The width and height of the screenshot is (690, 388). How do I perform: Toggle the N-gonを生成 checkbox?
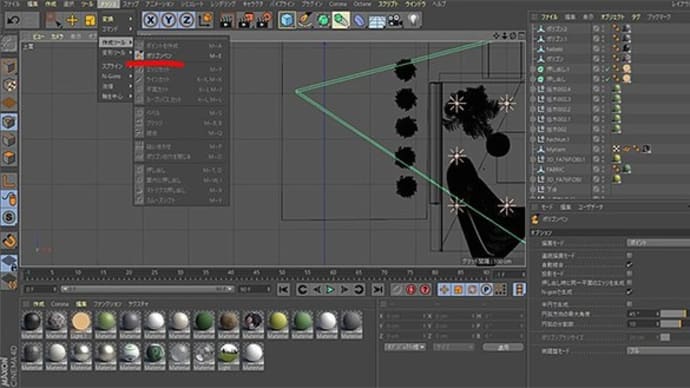tap(629, 292)
